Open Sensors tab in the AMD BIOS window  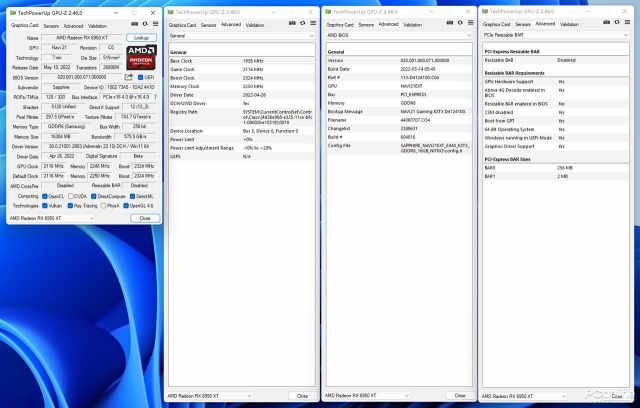(366, 24)
